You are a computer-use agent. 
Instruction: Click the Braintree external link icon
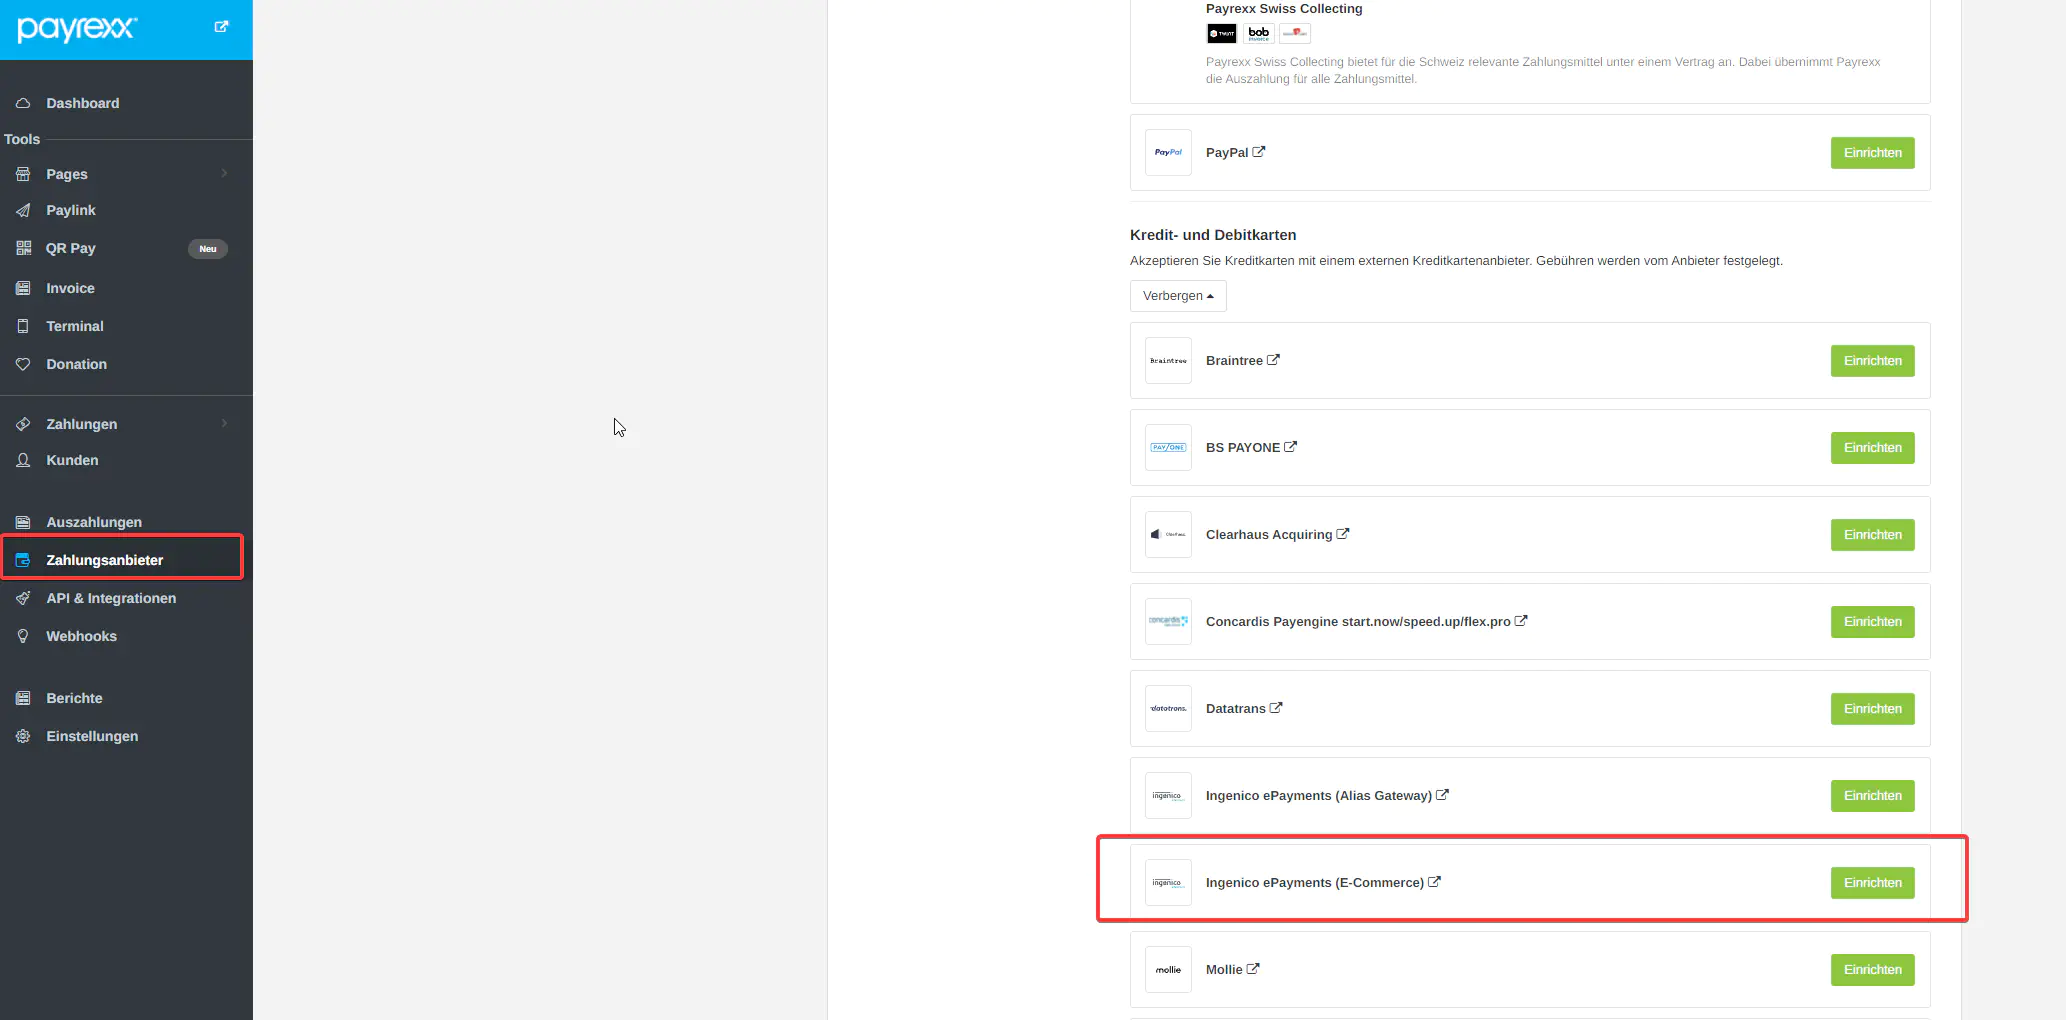1273,360
